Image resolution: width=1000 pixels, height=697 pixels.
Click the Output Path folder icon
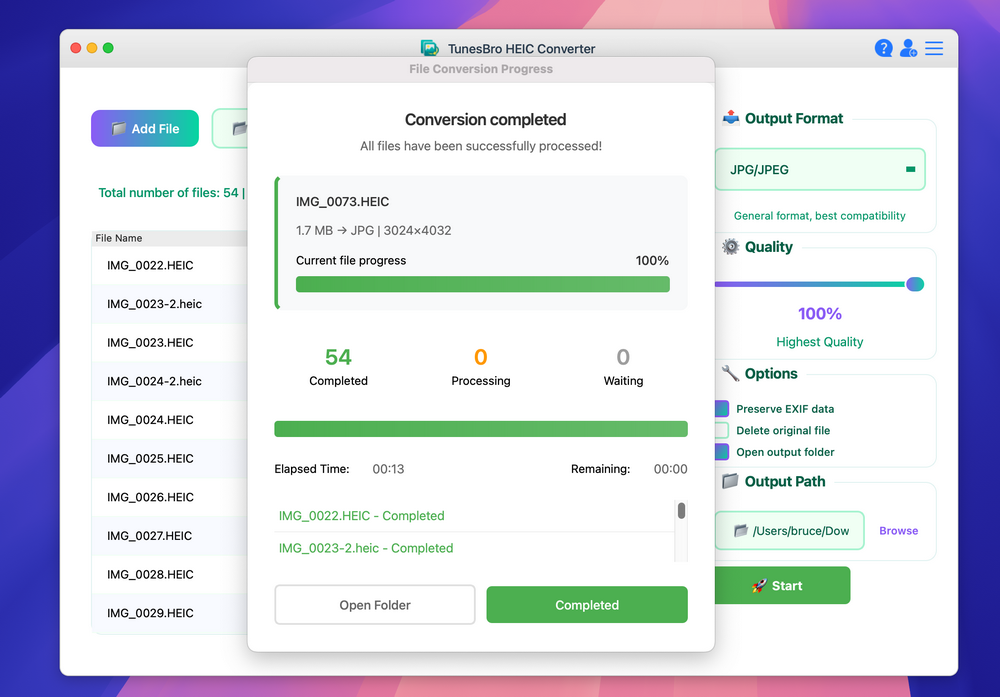(x=731, y=481)
